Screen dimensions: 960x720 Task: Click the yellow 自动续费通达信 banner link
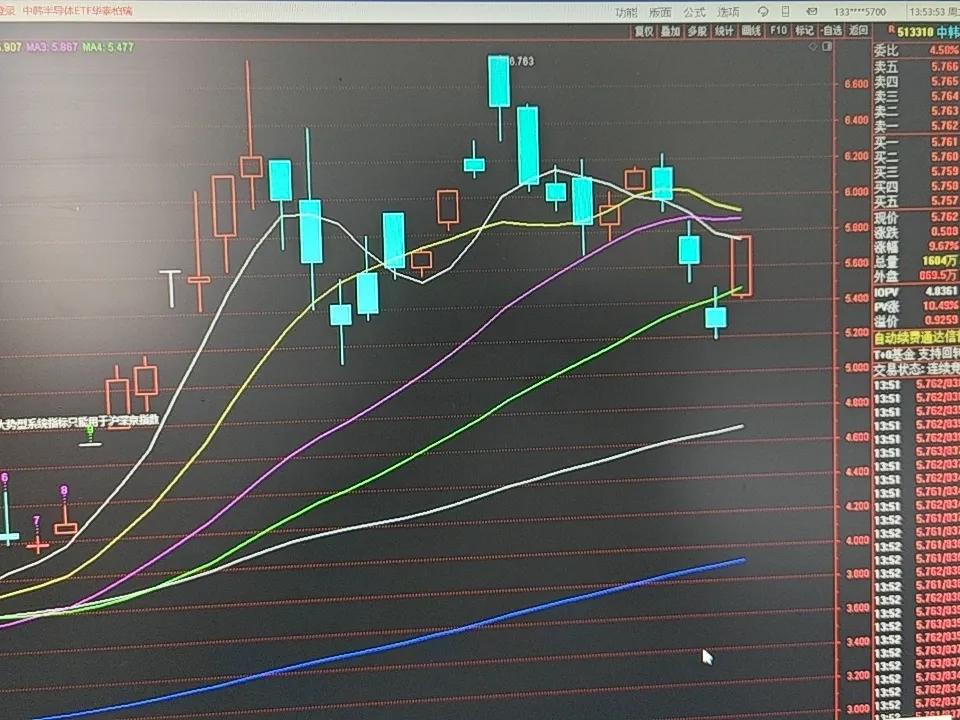click(916, 337)
